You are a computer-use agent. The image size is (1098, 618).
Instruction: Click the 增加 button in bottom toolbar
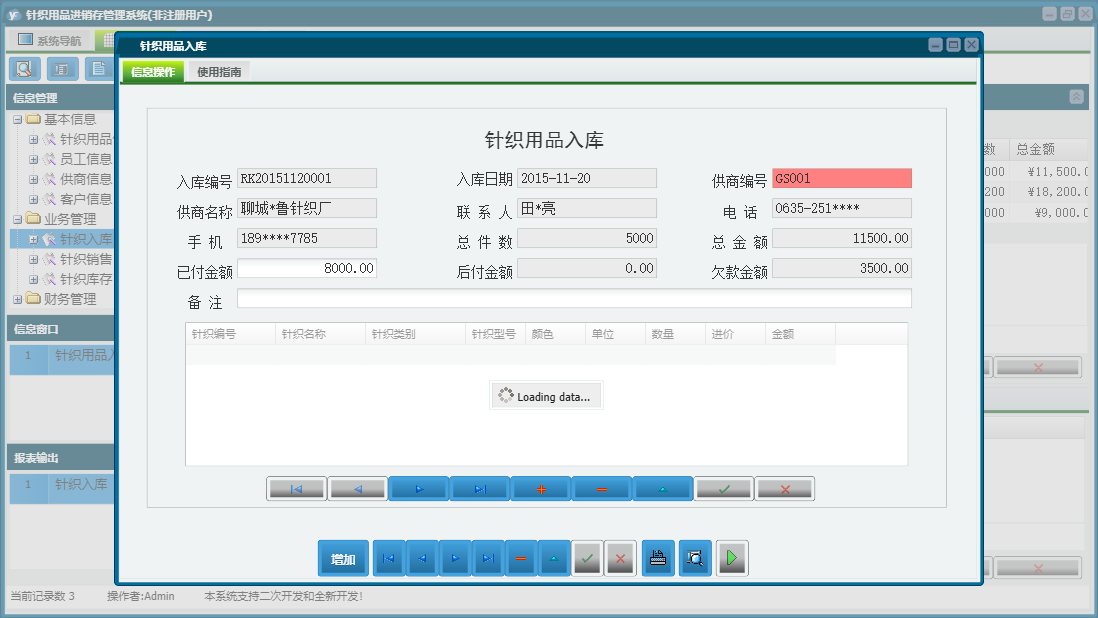point(343,559)
